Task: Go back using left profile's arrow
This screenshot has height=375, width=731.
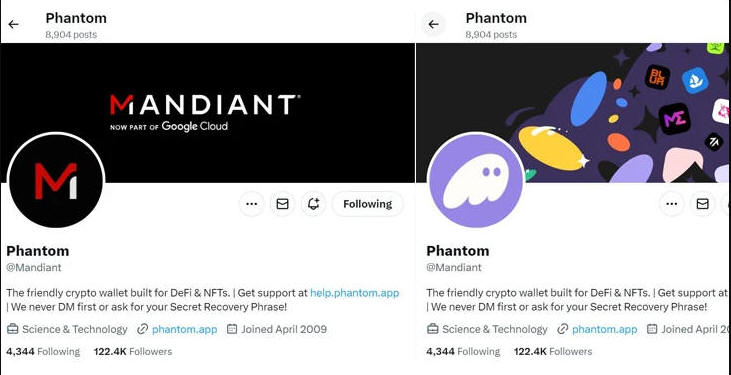Action: point(14,24)
